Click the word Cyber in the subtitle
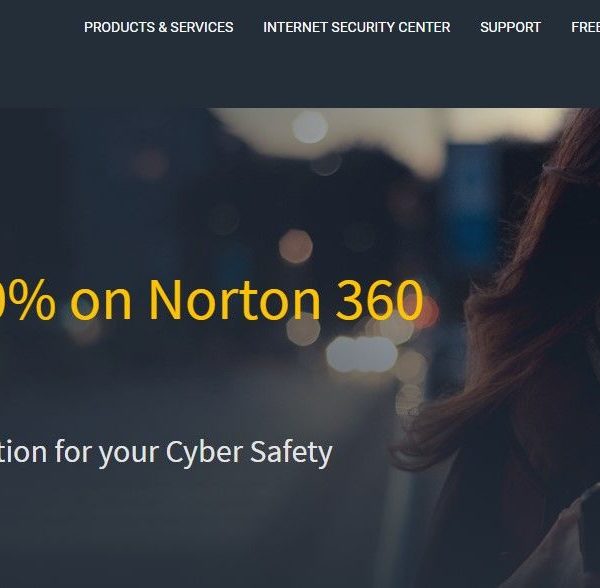 (x=204, y=453)
